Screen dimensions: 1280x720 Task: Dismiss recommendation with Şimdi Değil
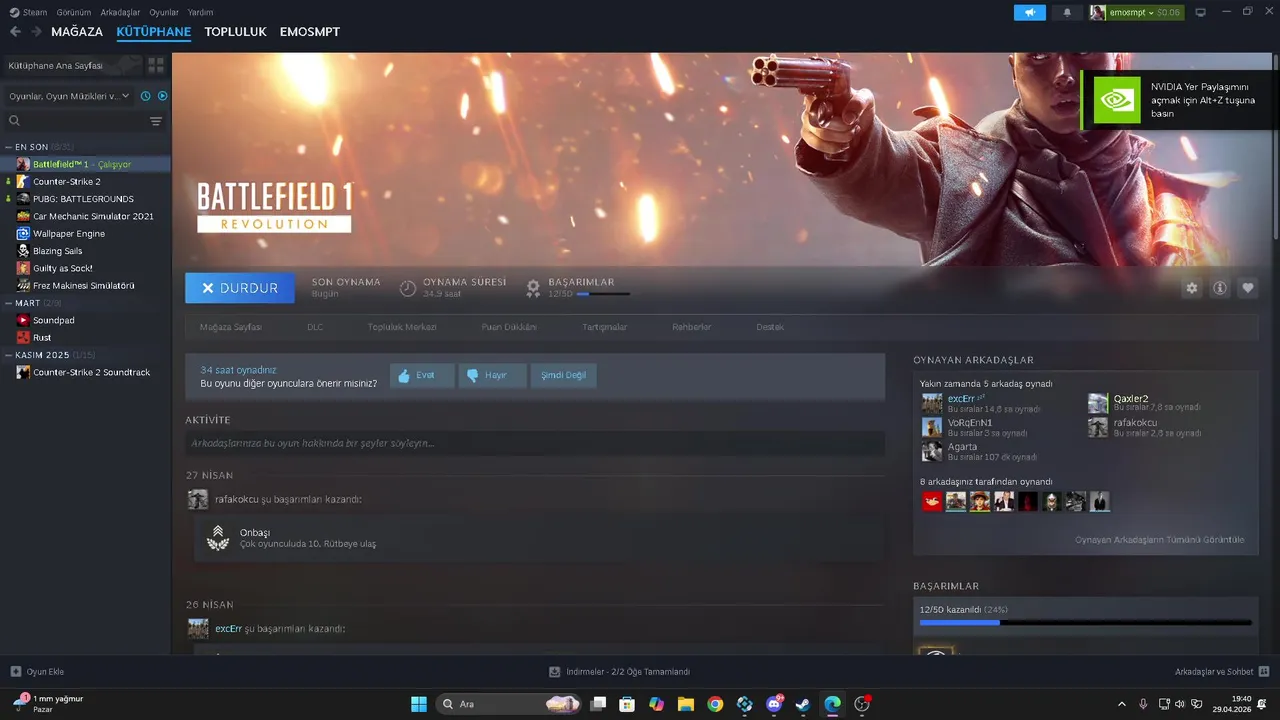[563, 375]
